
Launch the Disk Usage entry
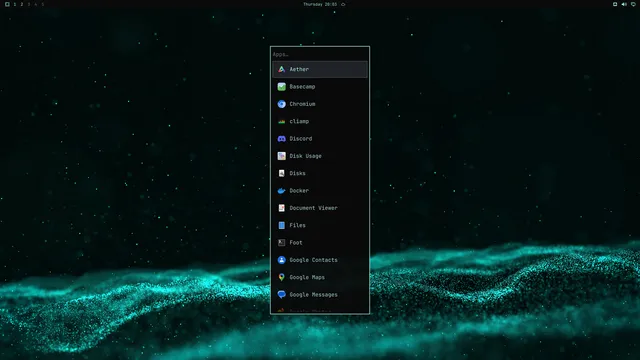(x=320, y=156)
